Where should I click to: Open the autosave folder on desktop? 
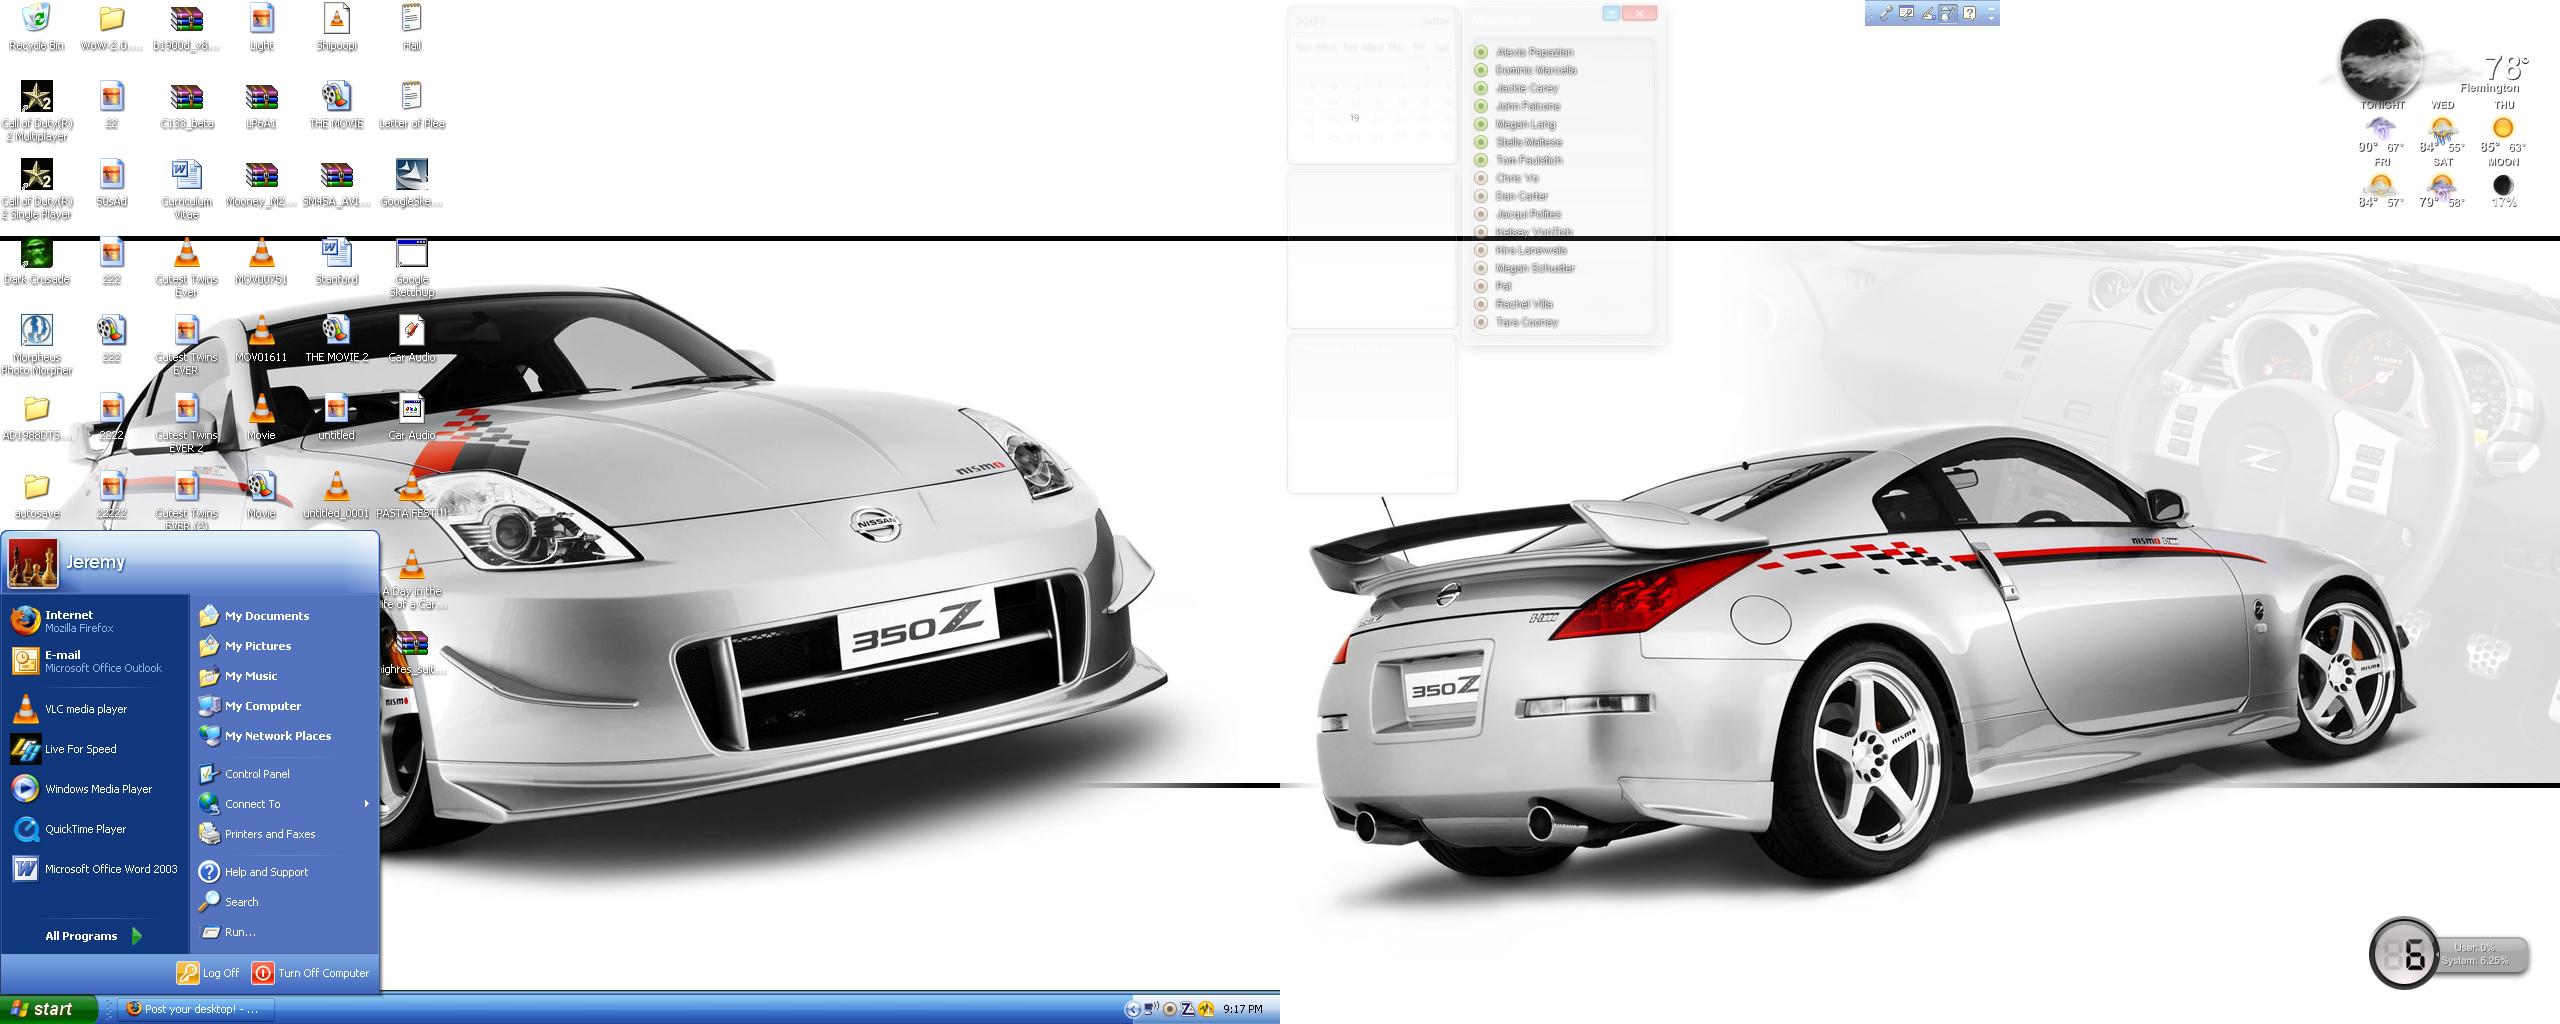[x=36, y=496]
